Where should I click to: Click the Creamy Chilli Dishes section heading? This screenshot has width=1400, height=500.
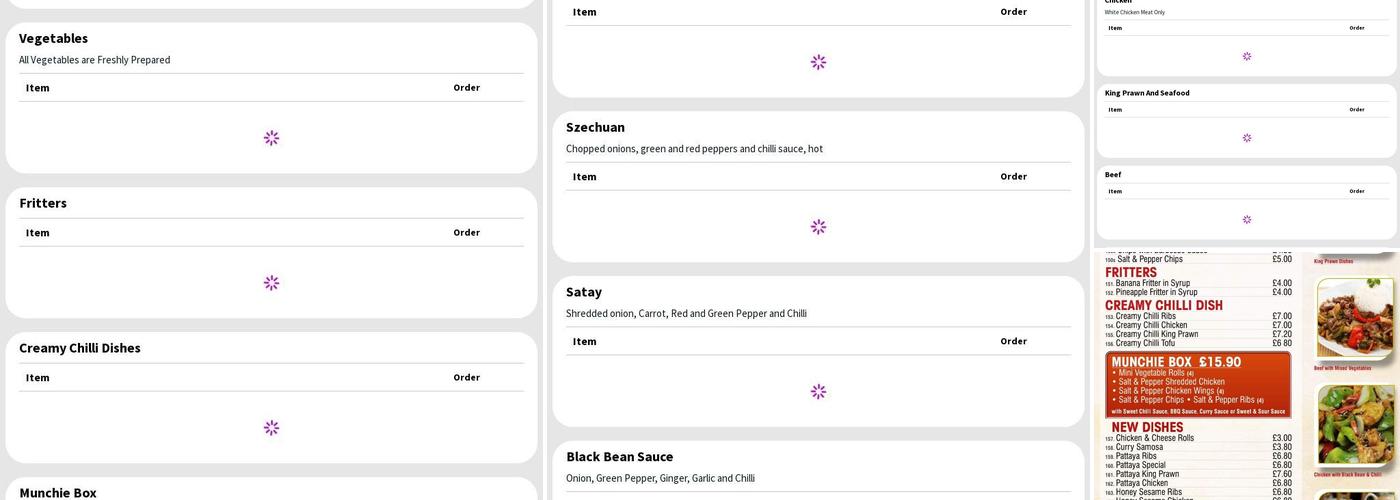coord(80,348)
